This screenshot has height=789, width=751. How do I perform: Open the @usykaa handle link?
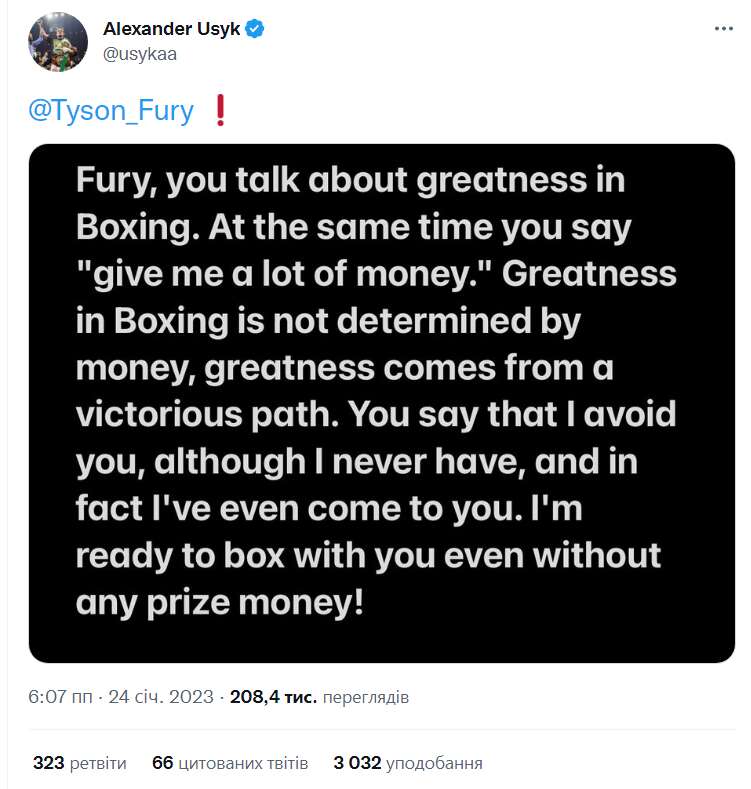pos(140,54)
